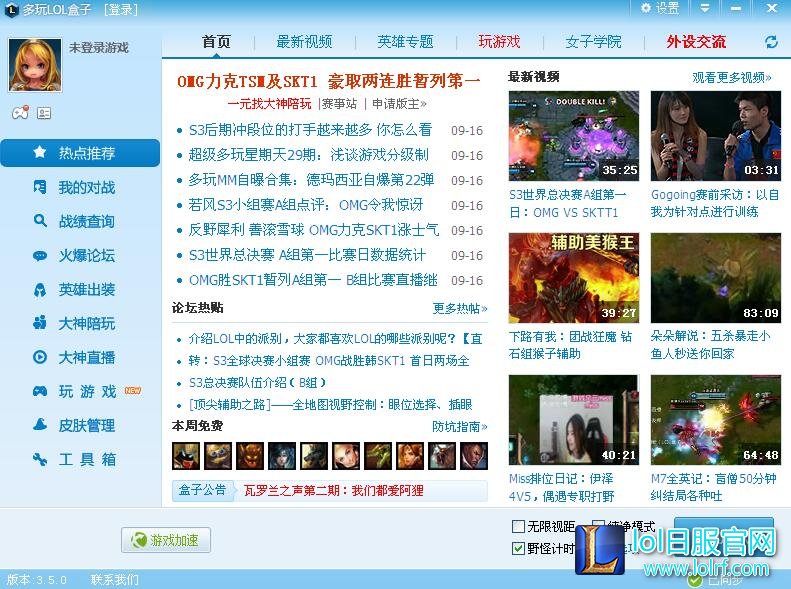Image resolution: width=791 pixels, height=589 pixels.
Task: Open headline OMG力克TSM及SKT1 article
Action: click(328, 81)
